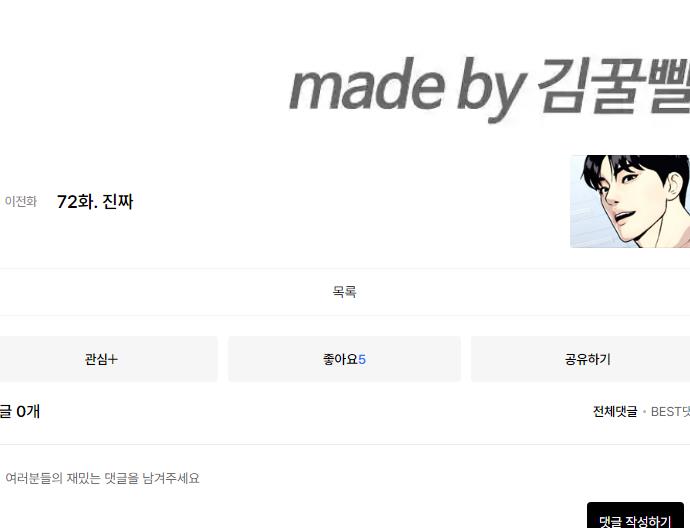Like this episode using 좋아요
This screenshot has height=528, width=690.
pyautogui.click(x=344, y=359)
